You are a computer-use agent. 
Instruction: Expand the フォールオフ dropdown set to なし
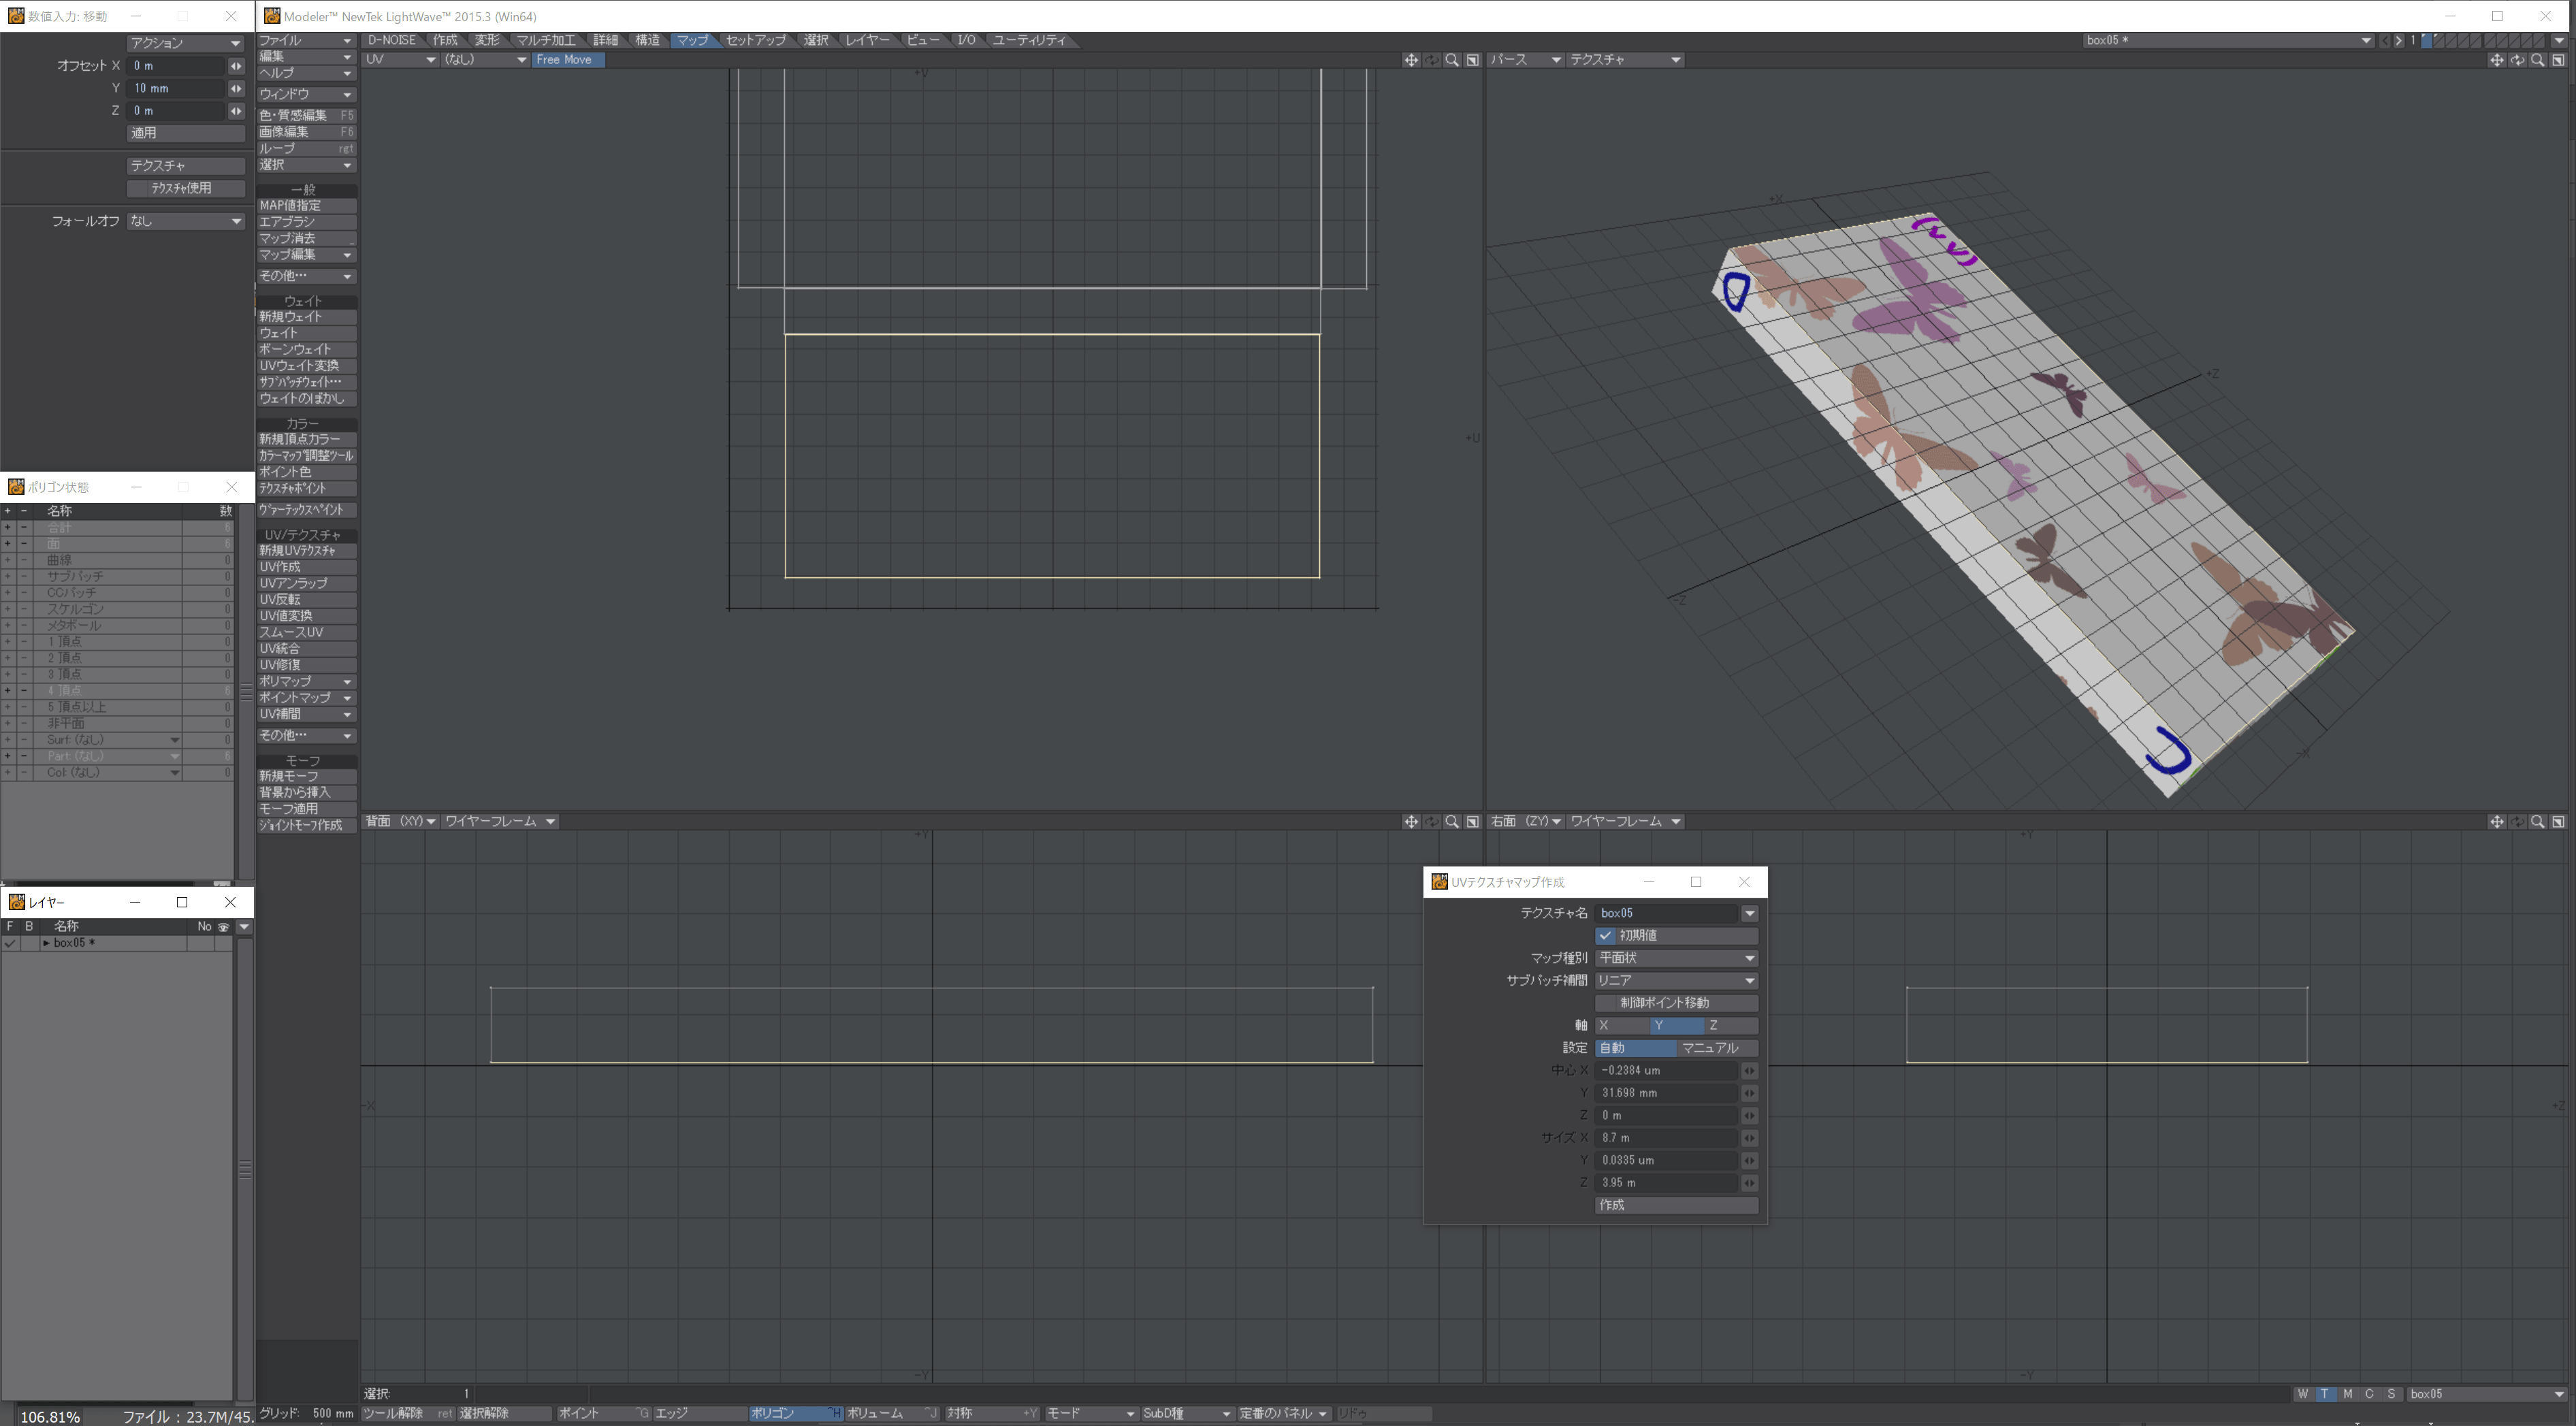tap(185, 221)
